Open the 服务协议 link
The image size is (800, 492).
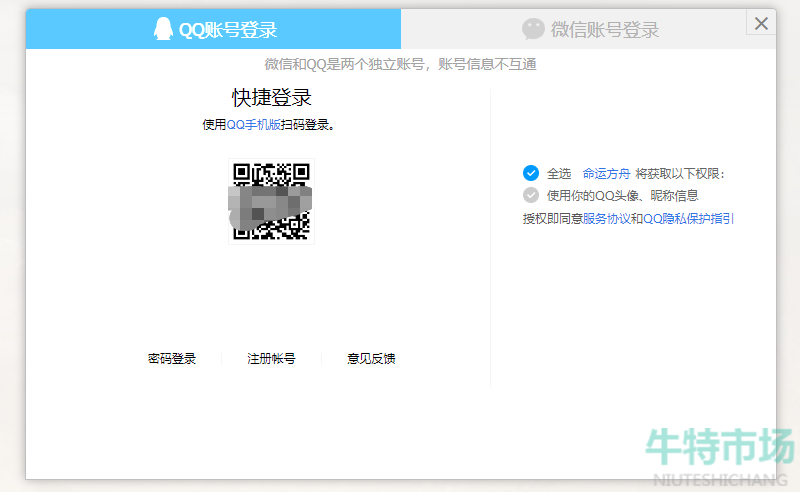point(606,218)
